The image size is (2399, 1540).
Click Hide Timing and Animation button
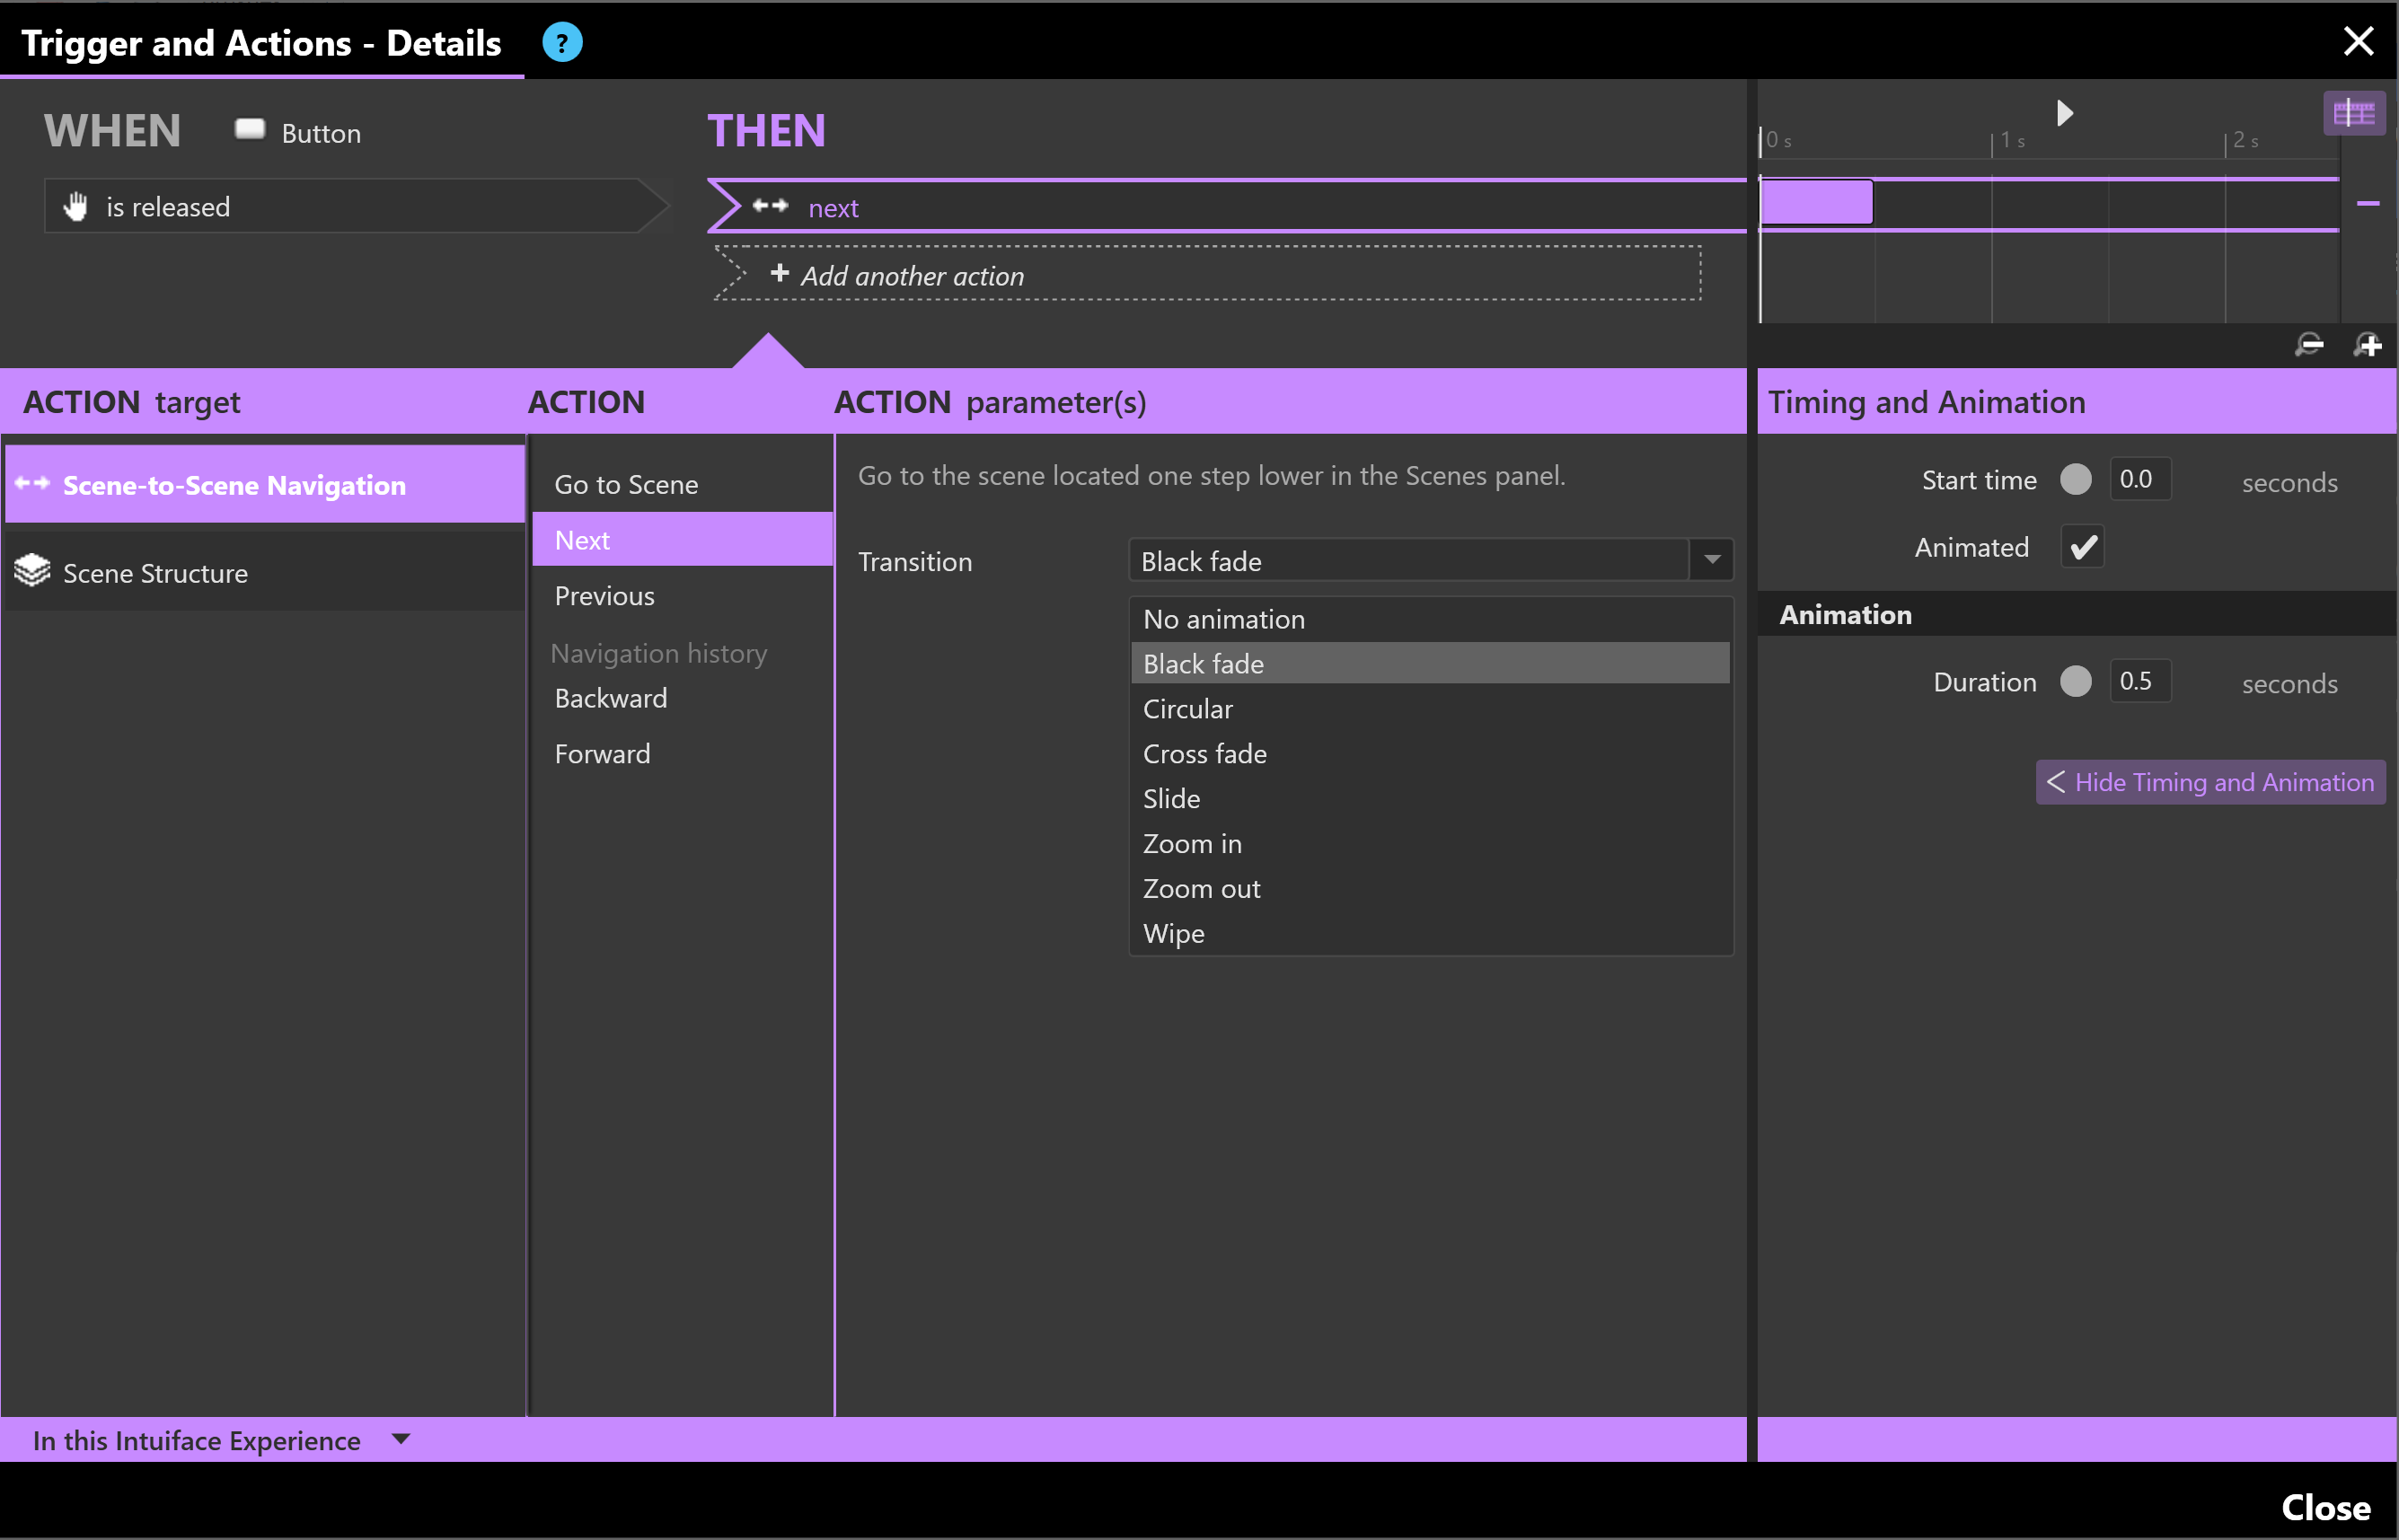pos(2210,782)
